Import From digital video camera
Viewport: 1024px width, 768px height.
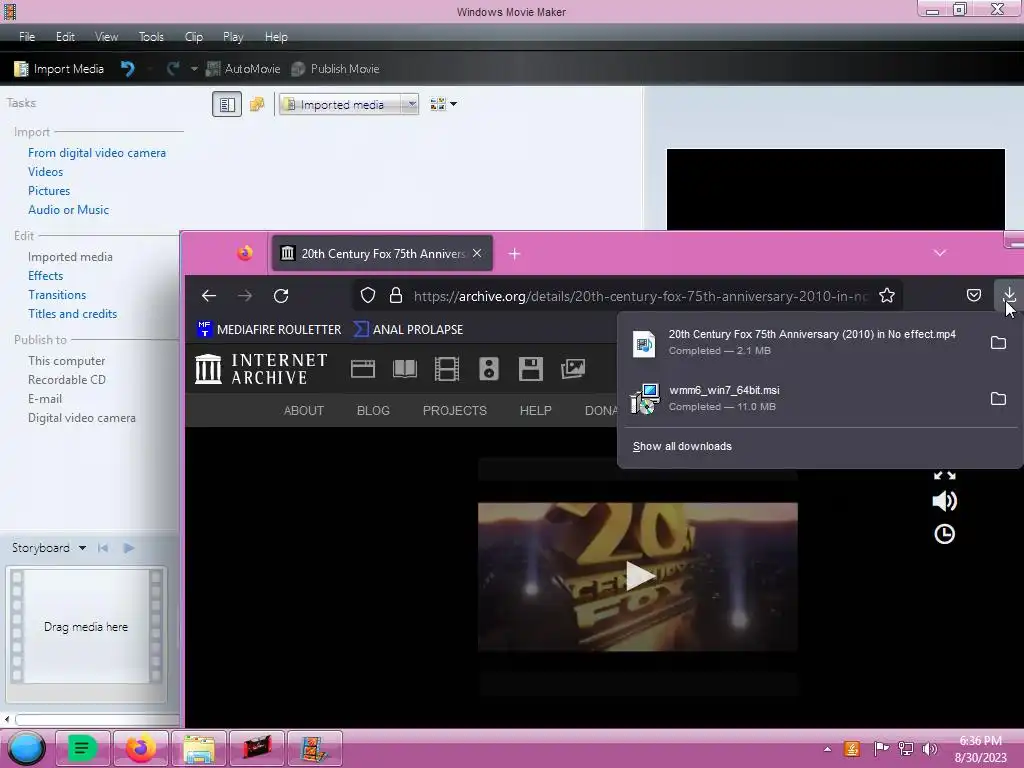[97, 153]
